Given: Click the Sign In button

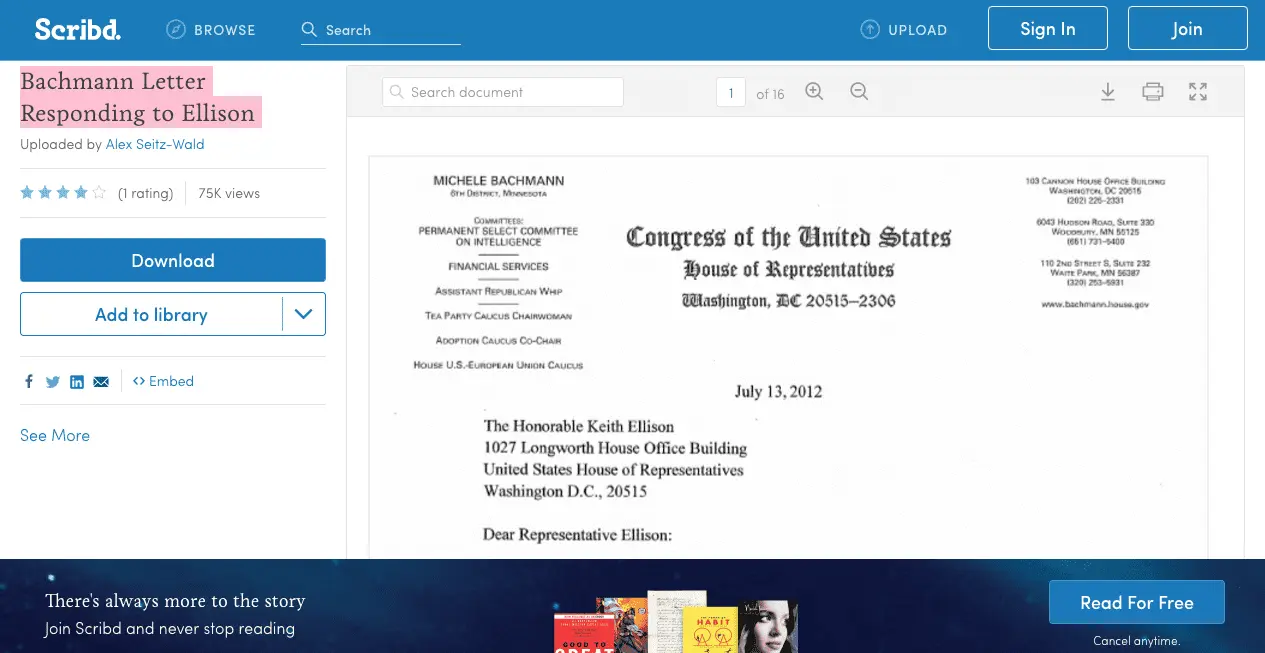Looking at the screenshot, I should [1047, 29].
